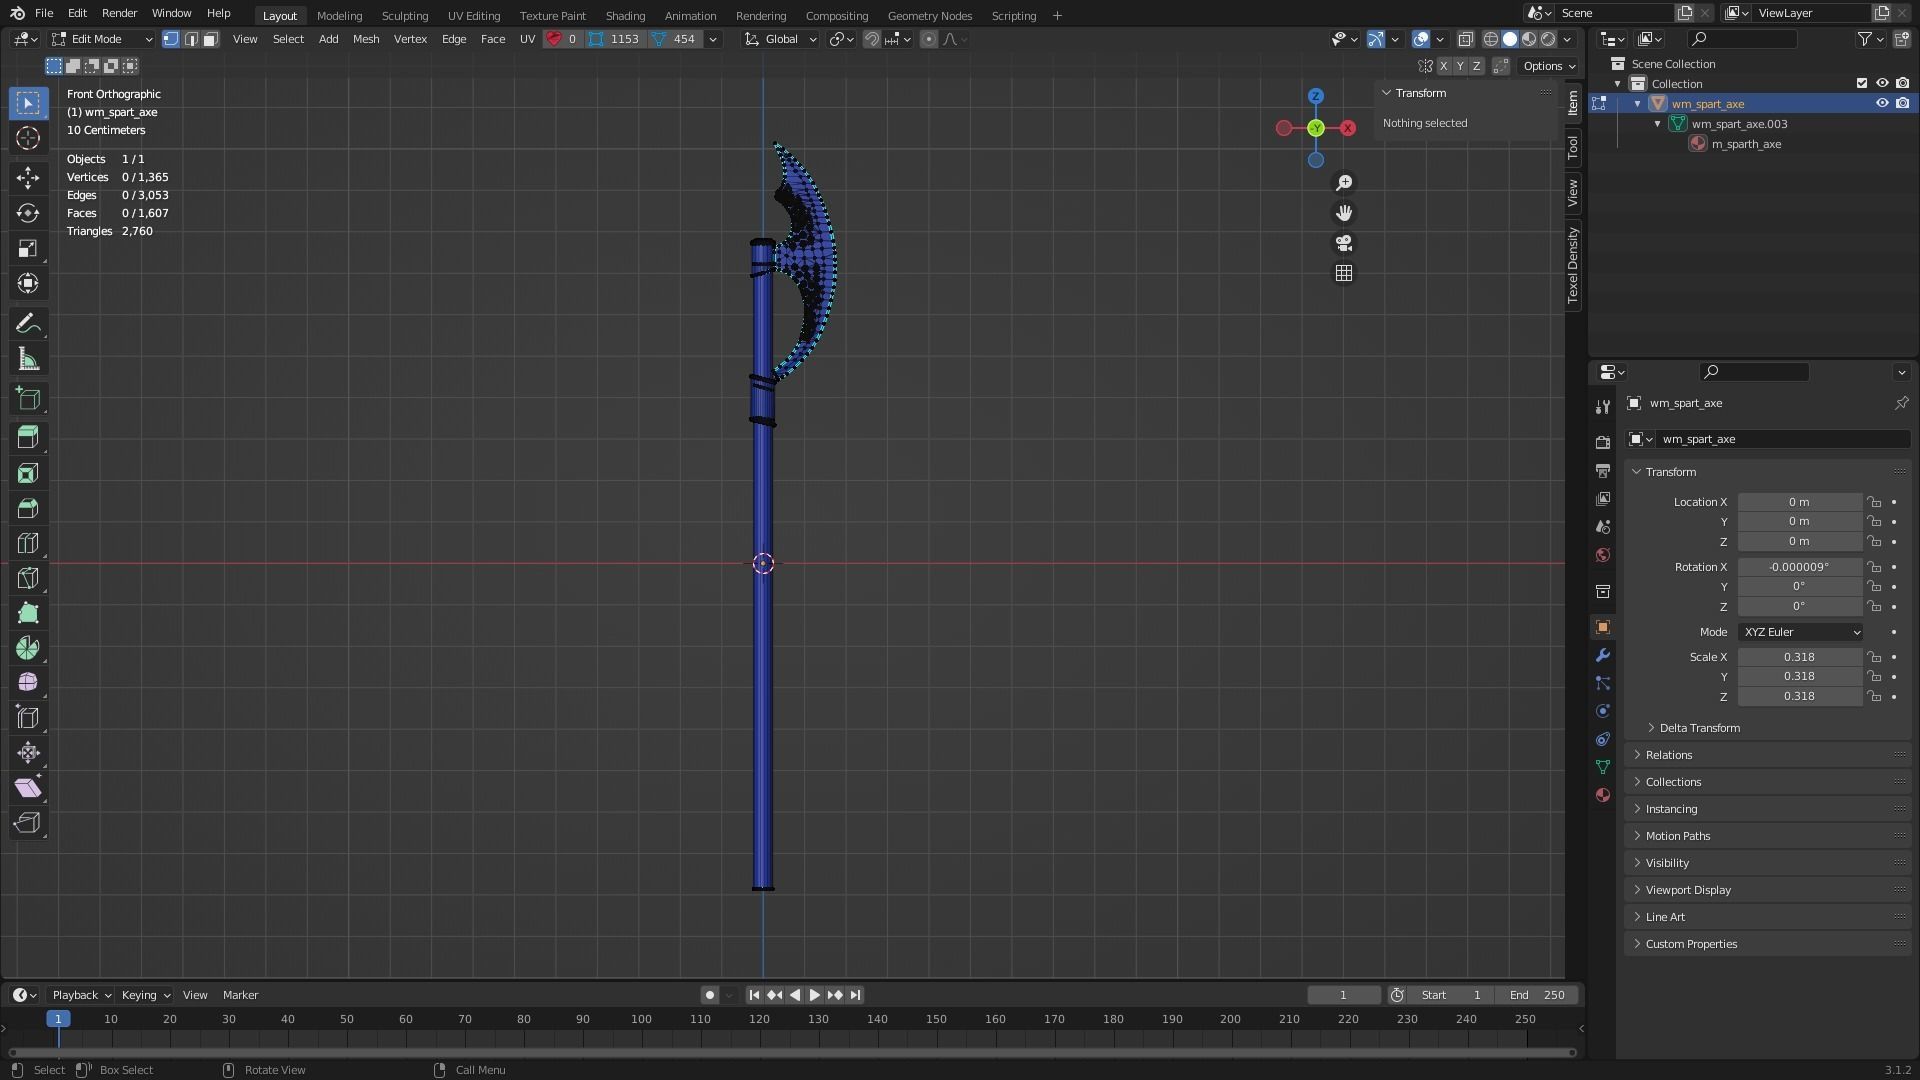Viewport: 1920px width, 1080px height.
Task: Open Global transform orientation dropdown
Action: click(781, 39)
